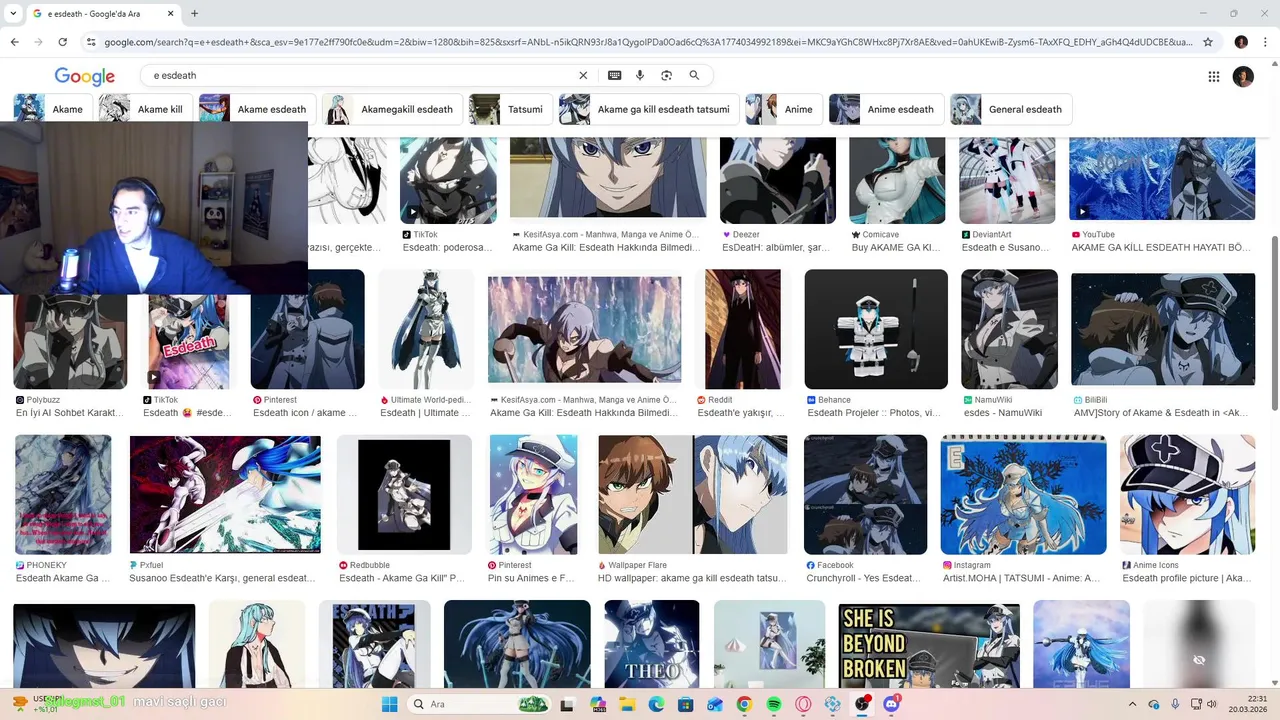Open the Pxfuel Susanoo vs Esdeath thumbnail
The image size is (1280, 720).
pyautogui.click(x=225, y=495)
